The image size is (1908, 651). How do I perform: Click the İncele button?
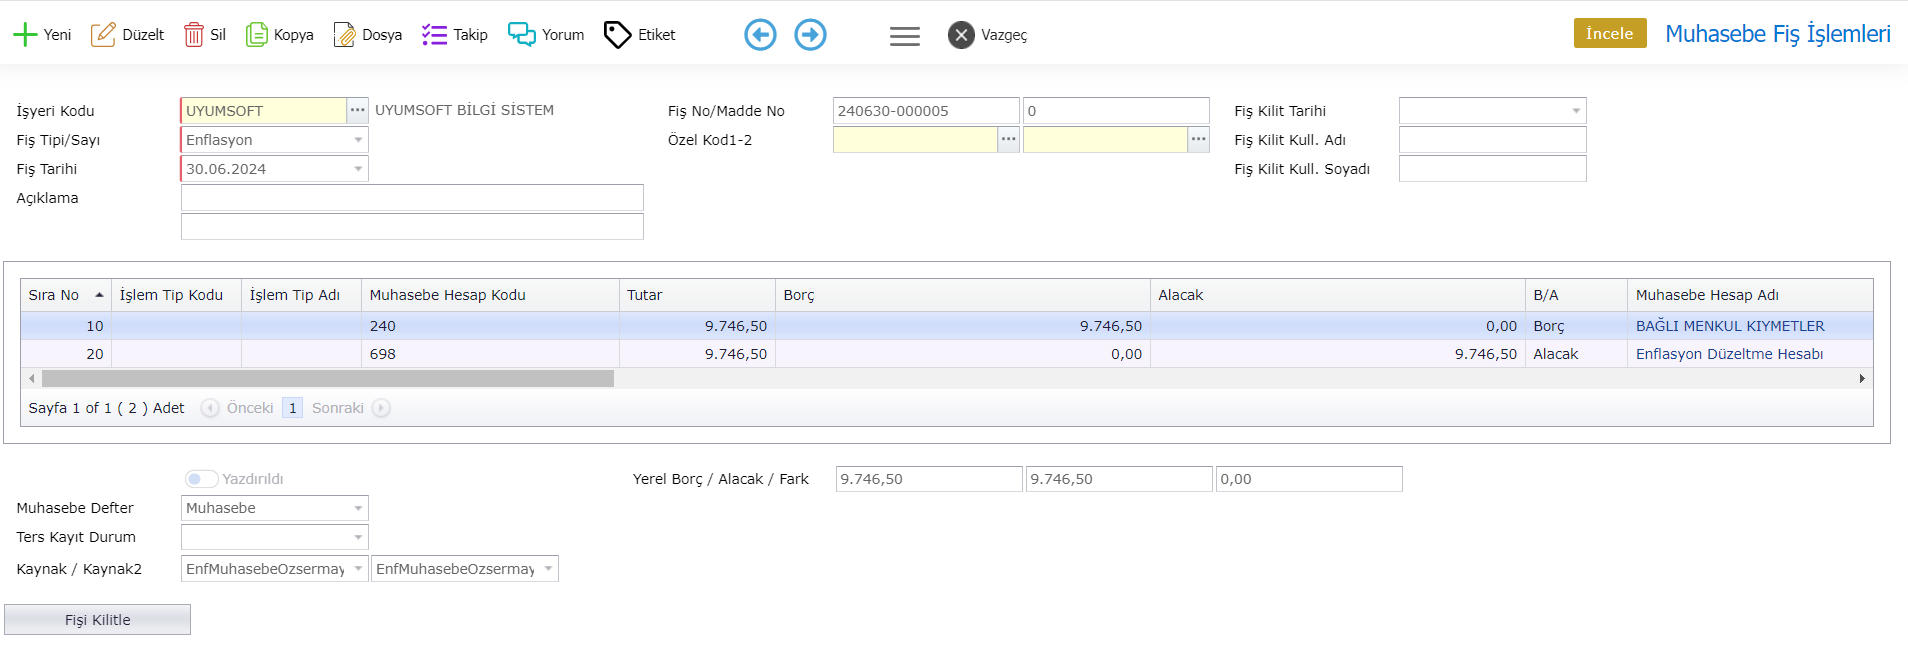tap(1610, 33)
